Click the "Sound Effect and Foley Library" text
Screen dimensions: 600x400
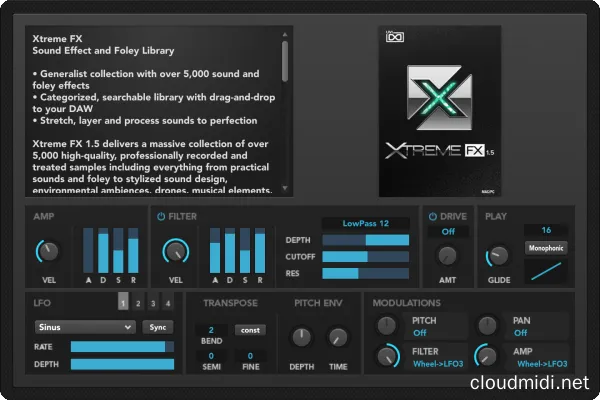click(x=103, y=51)
